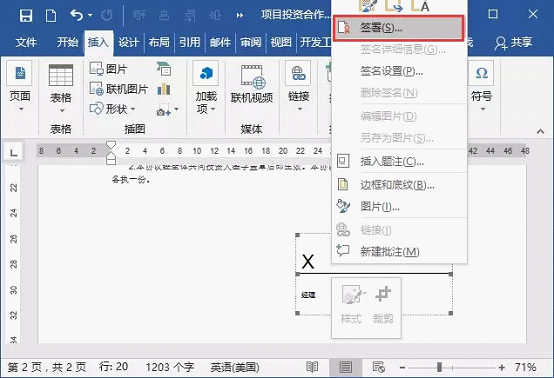This screenshot has height=378, width=554.
Task: Click the redo/repeat icon in the quick access toolbar
Action: coord(107,15)
